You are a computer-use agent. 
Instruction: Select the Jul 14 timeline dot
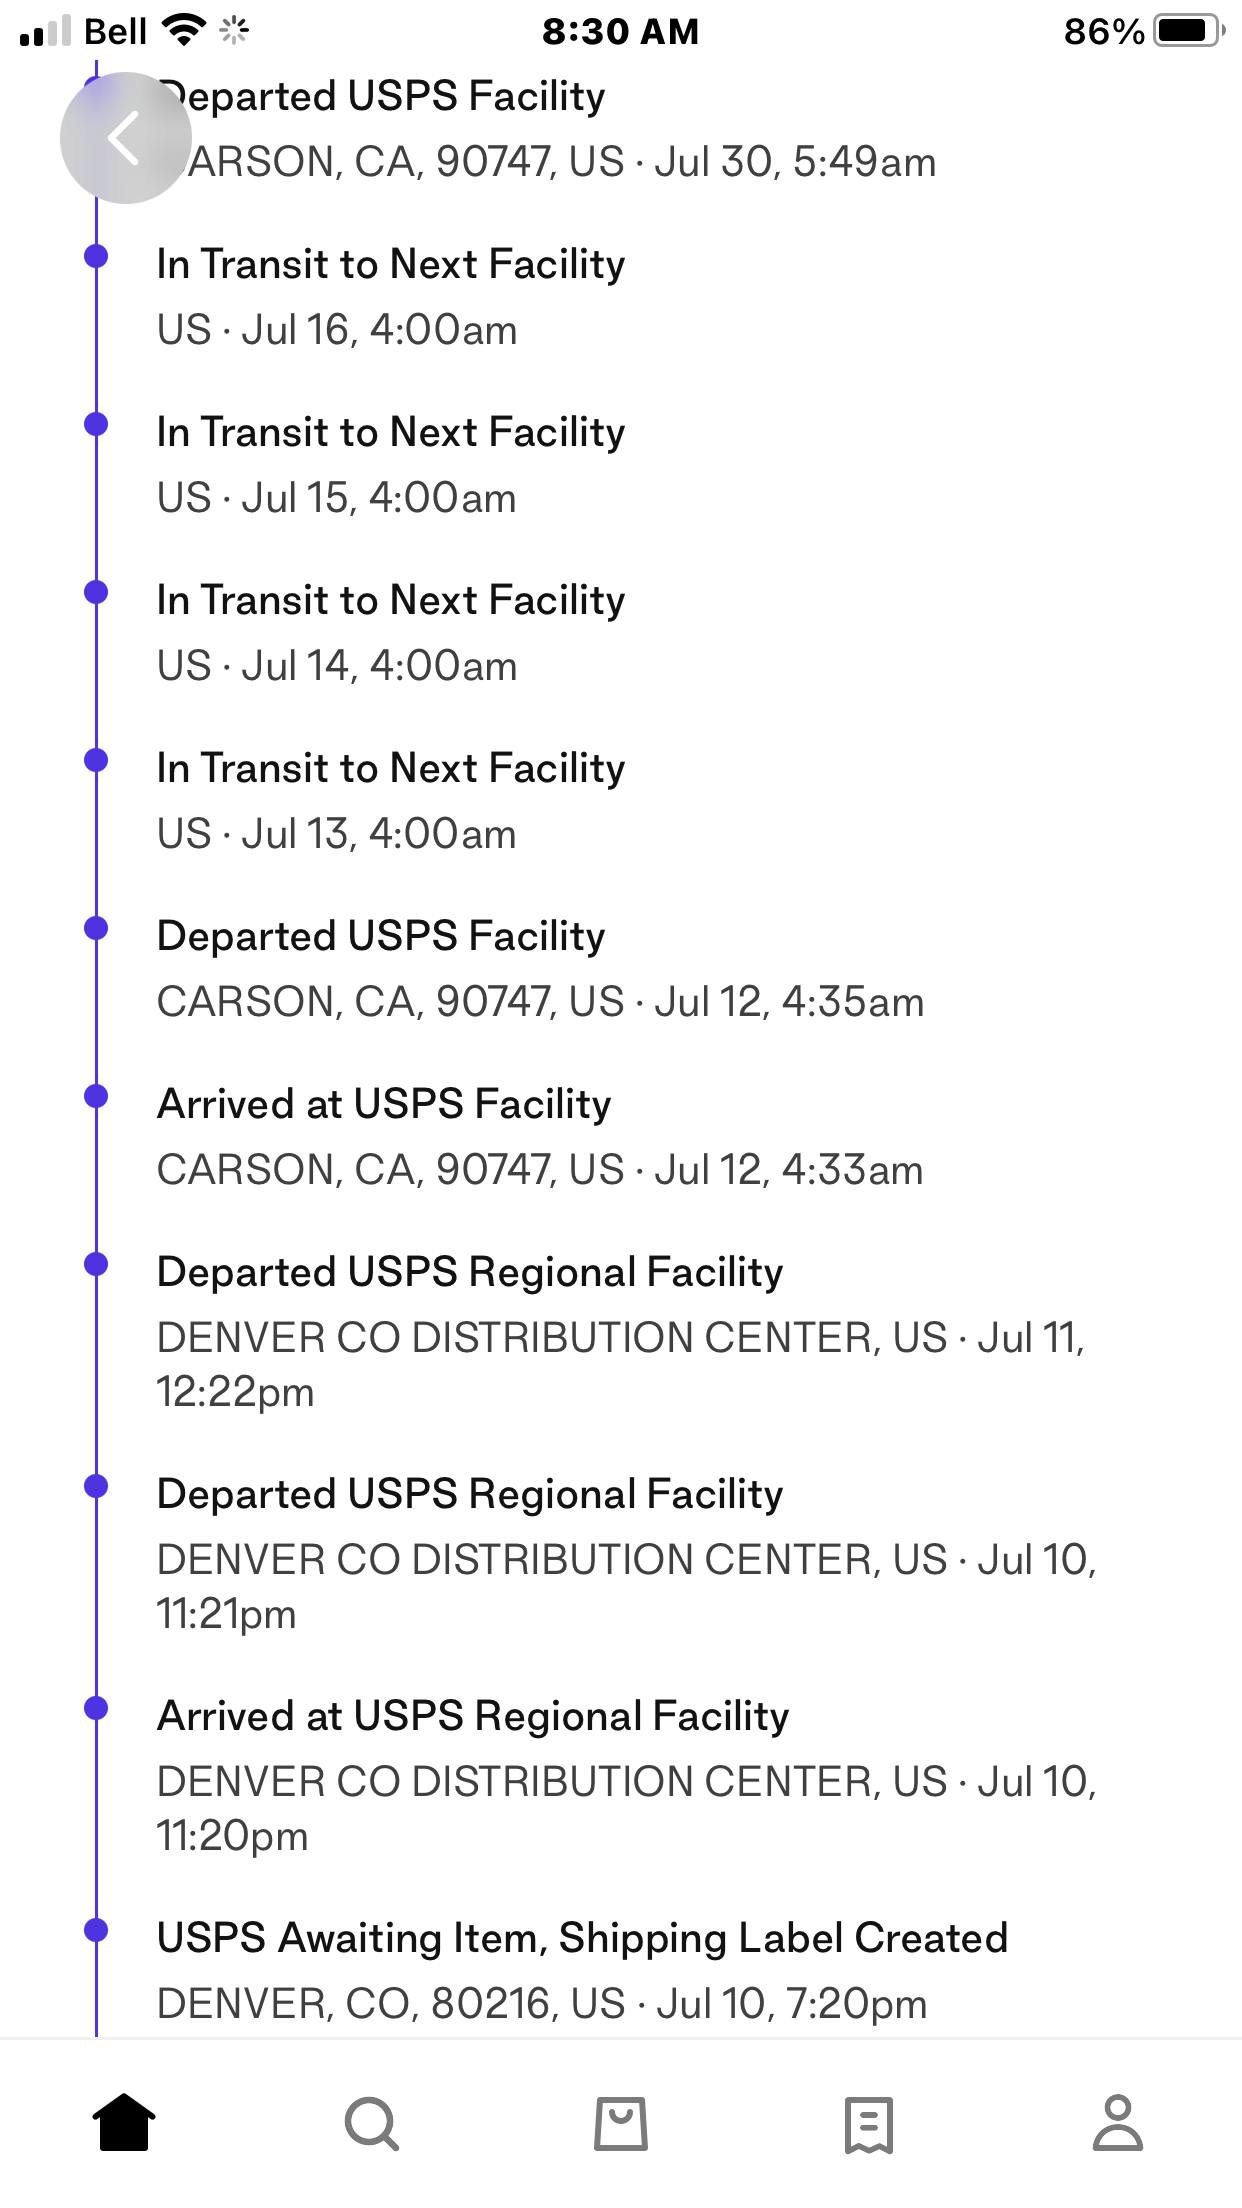(96, 592)
